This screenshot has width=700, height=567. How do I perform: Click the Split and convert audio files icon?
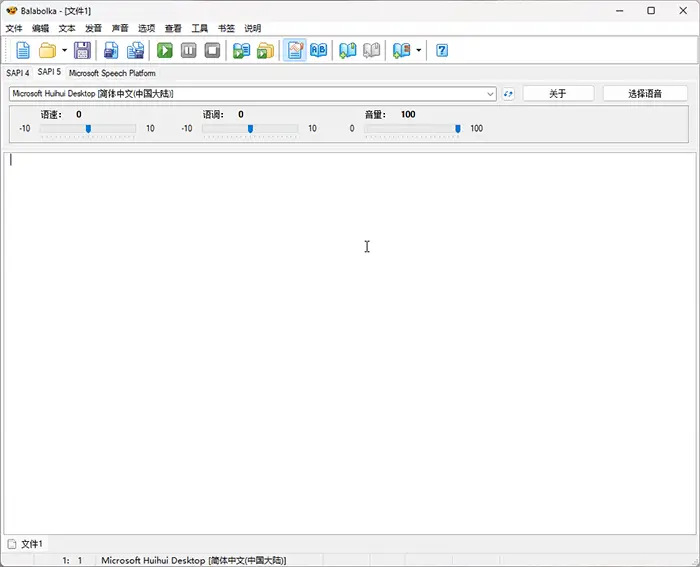pos(135,50)
